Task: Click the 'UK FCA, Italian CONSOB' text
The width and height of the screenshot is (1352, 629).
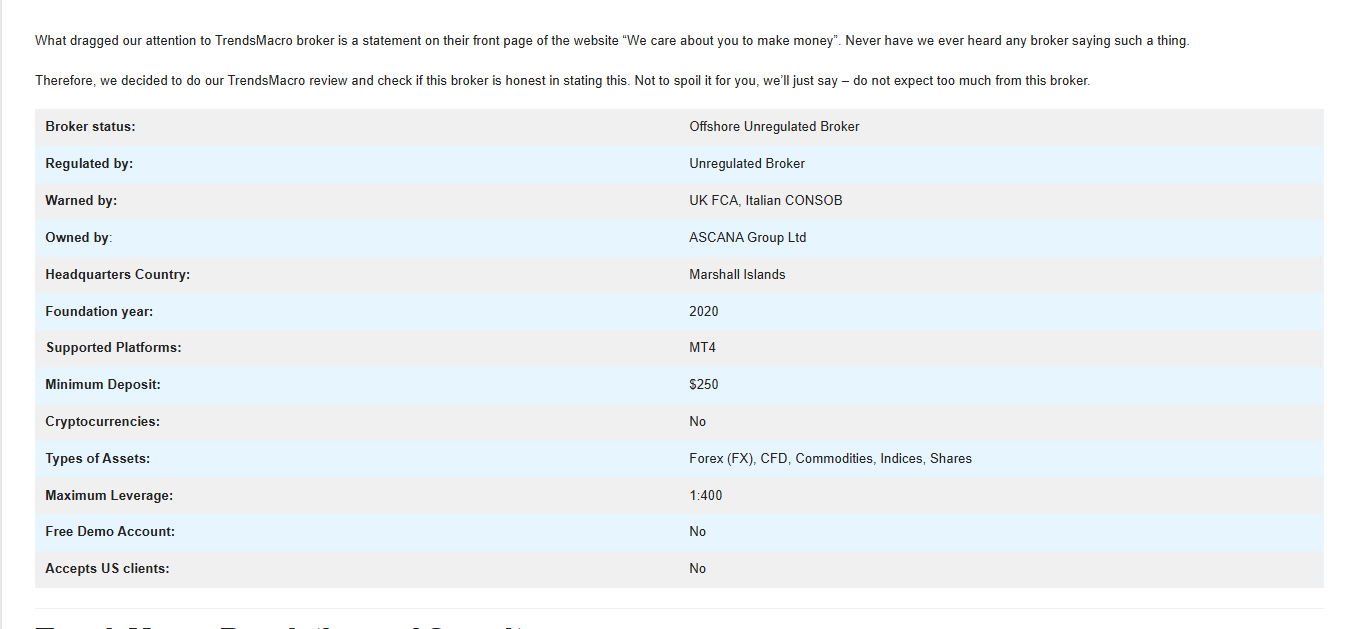Action: 765,201
